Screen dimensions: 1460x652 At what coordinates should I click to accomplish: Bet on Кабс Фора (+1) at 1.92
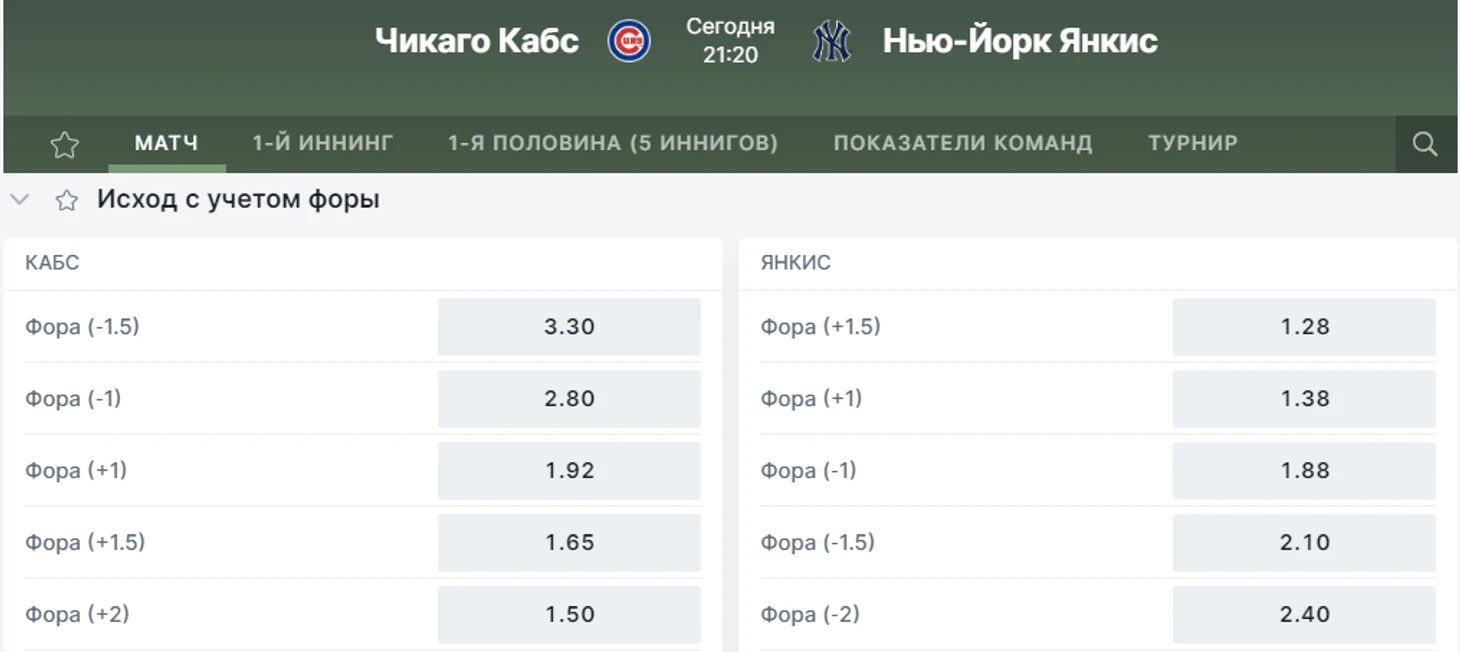(x=569, y=471)
